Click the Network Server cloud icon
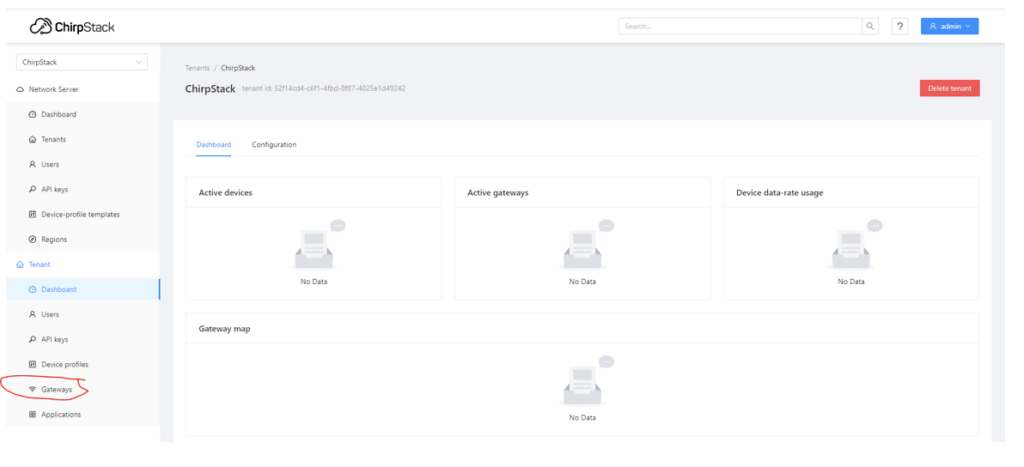Screen dimensions: 1024x467 click(x=20, y=89)
